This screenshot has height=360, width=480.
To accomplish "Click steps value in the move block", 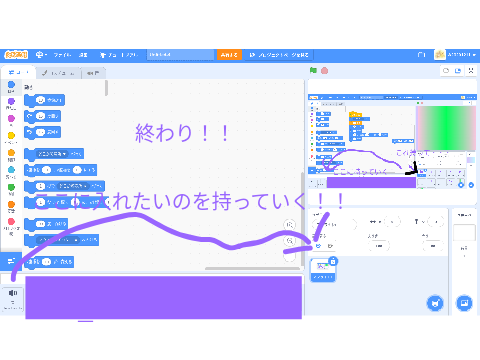I will point(40,100).
